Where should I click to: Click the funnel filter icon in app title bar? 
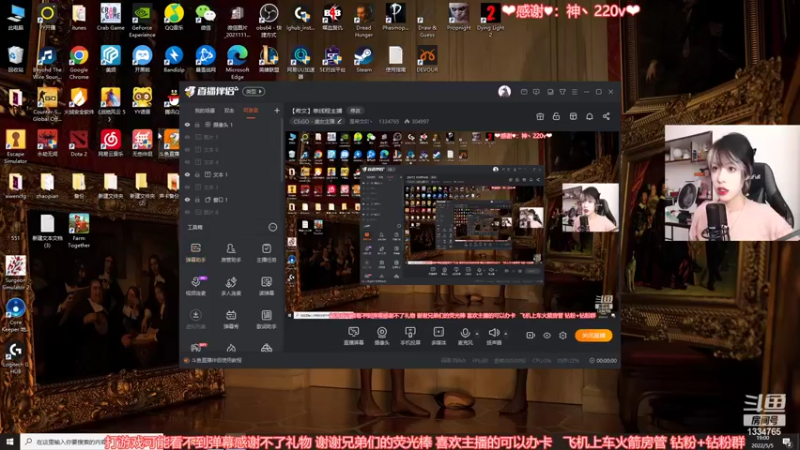[562, 92]
